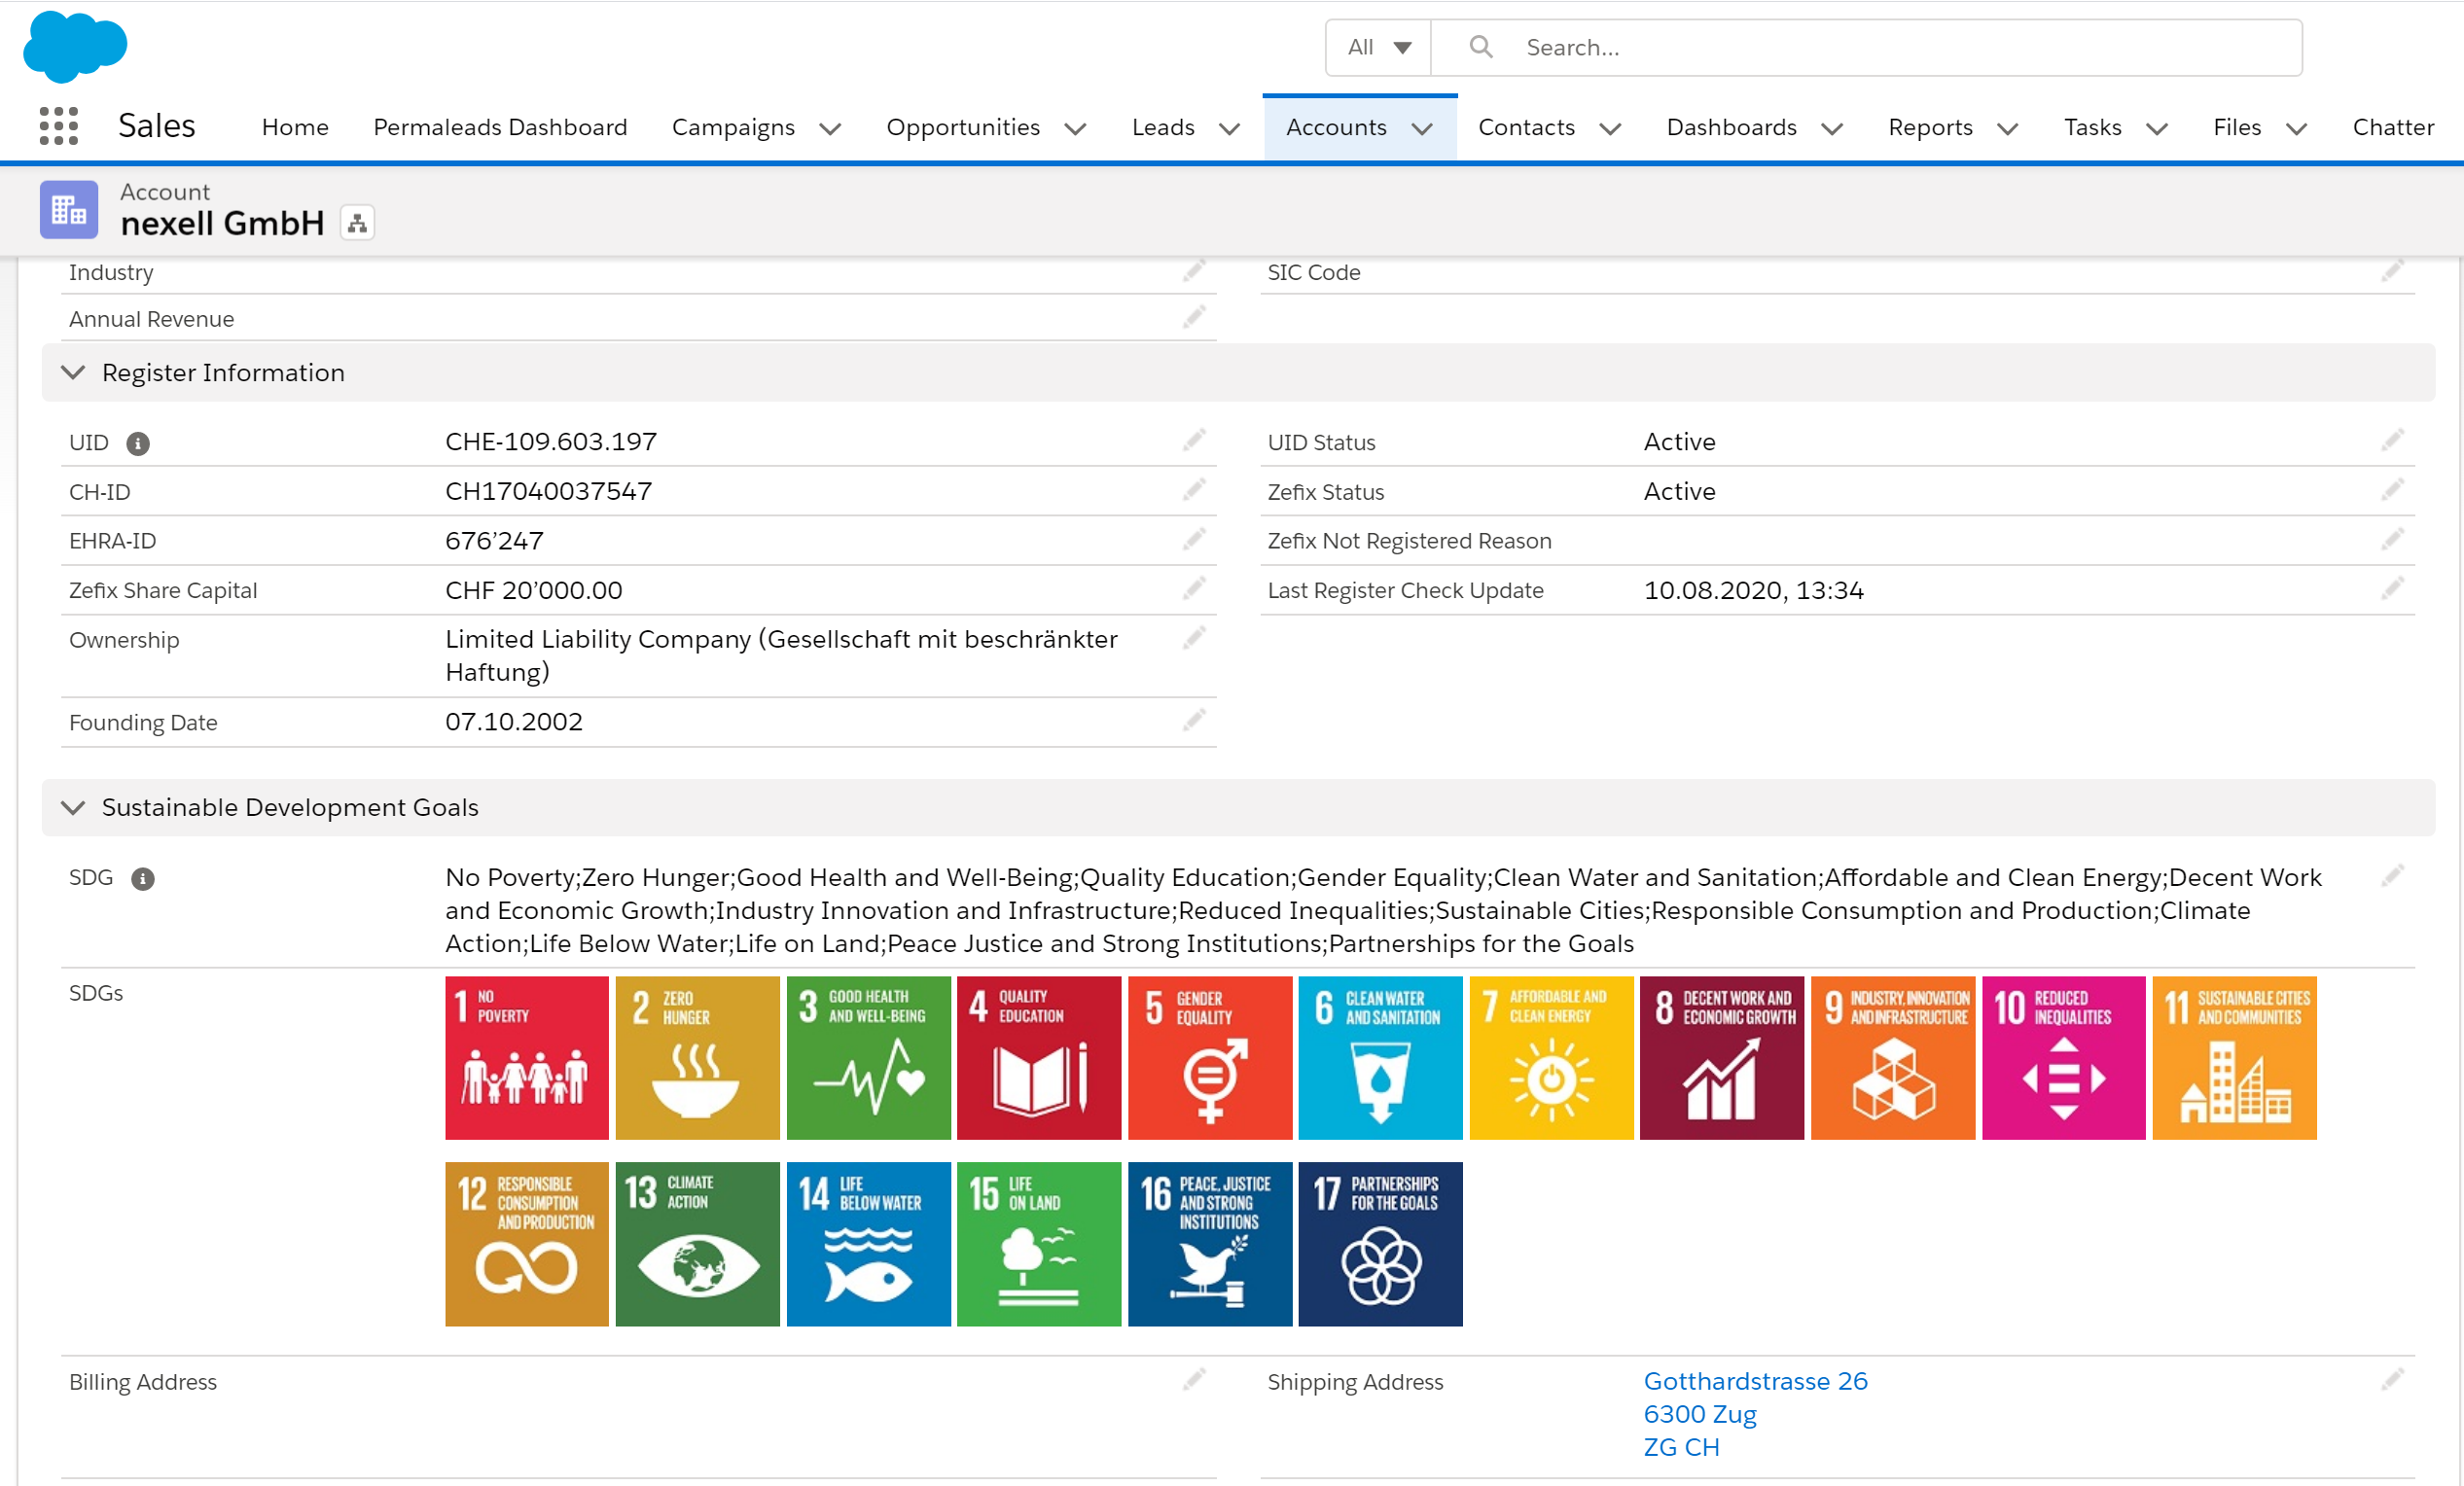Open the info tooltip next to UID
Screen dimensions: 2464x1486
(x=138, y=443)
